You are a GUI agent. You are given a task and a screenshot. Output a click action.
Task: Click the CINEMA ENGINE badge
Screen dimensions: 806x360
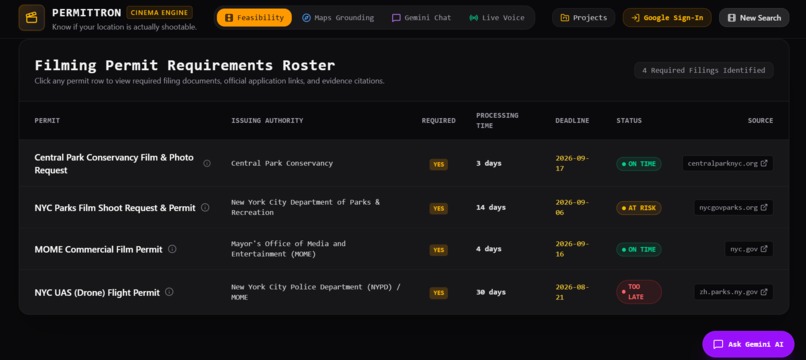point(159,12)
